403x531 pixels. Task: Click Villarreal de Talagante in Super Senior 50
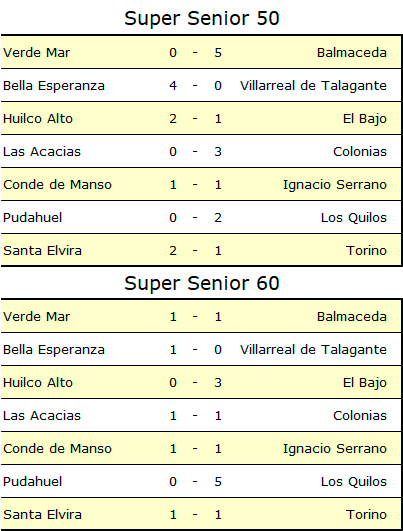tap(313, 86)
